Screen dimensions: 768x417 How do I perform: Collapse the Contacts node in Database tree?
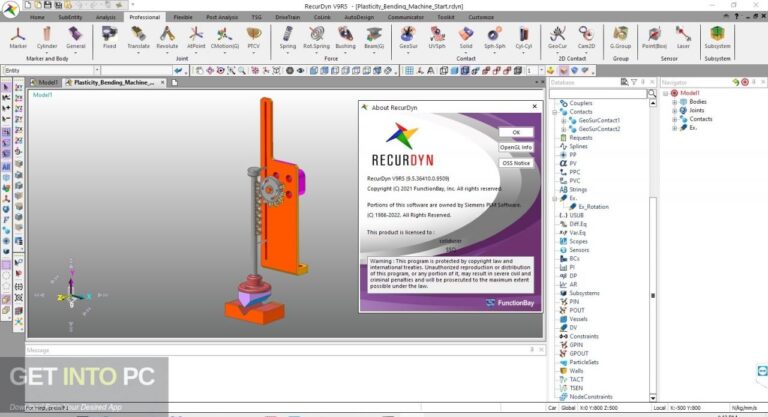pos(555,112)
